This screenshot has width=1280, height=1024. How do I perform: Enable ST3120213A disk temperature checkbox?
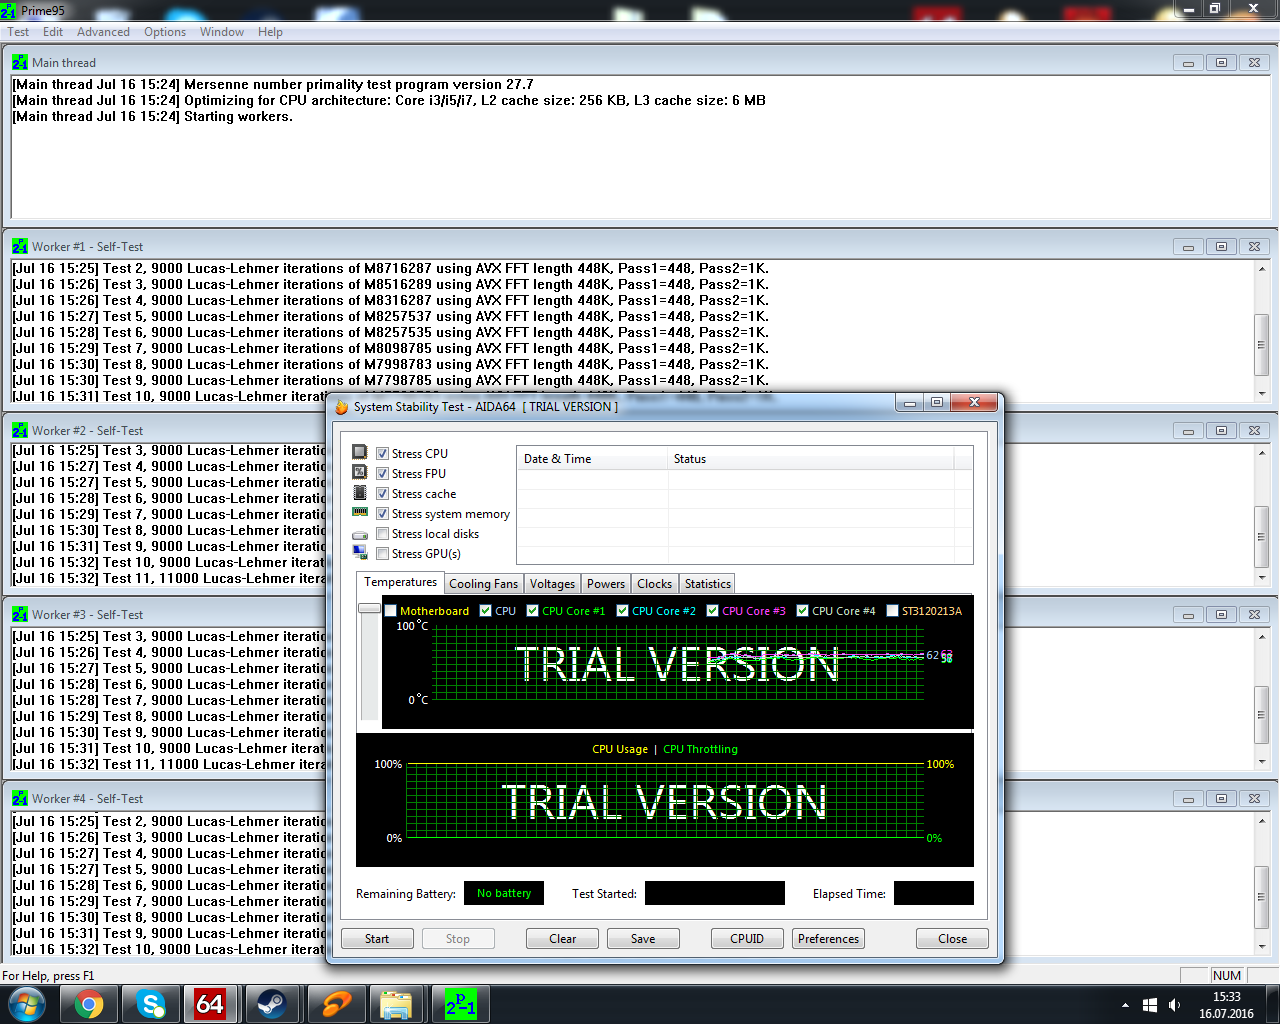point(892,610)
